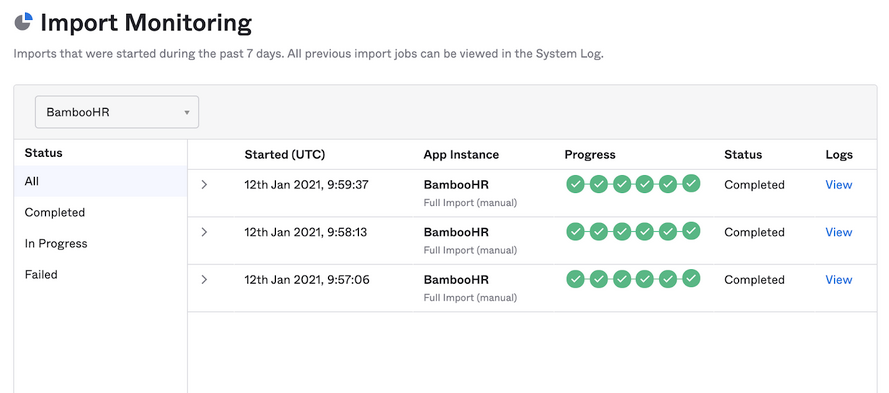
Task: Click Full Import (manual) in 9:57:06 row
Action: [x=470, y=298]
